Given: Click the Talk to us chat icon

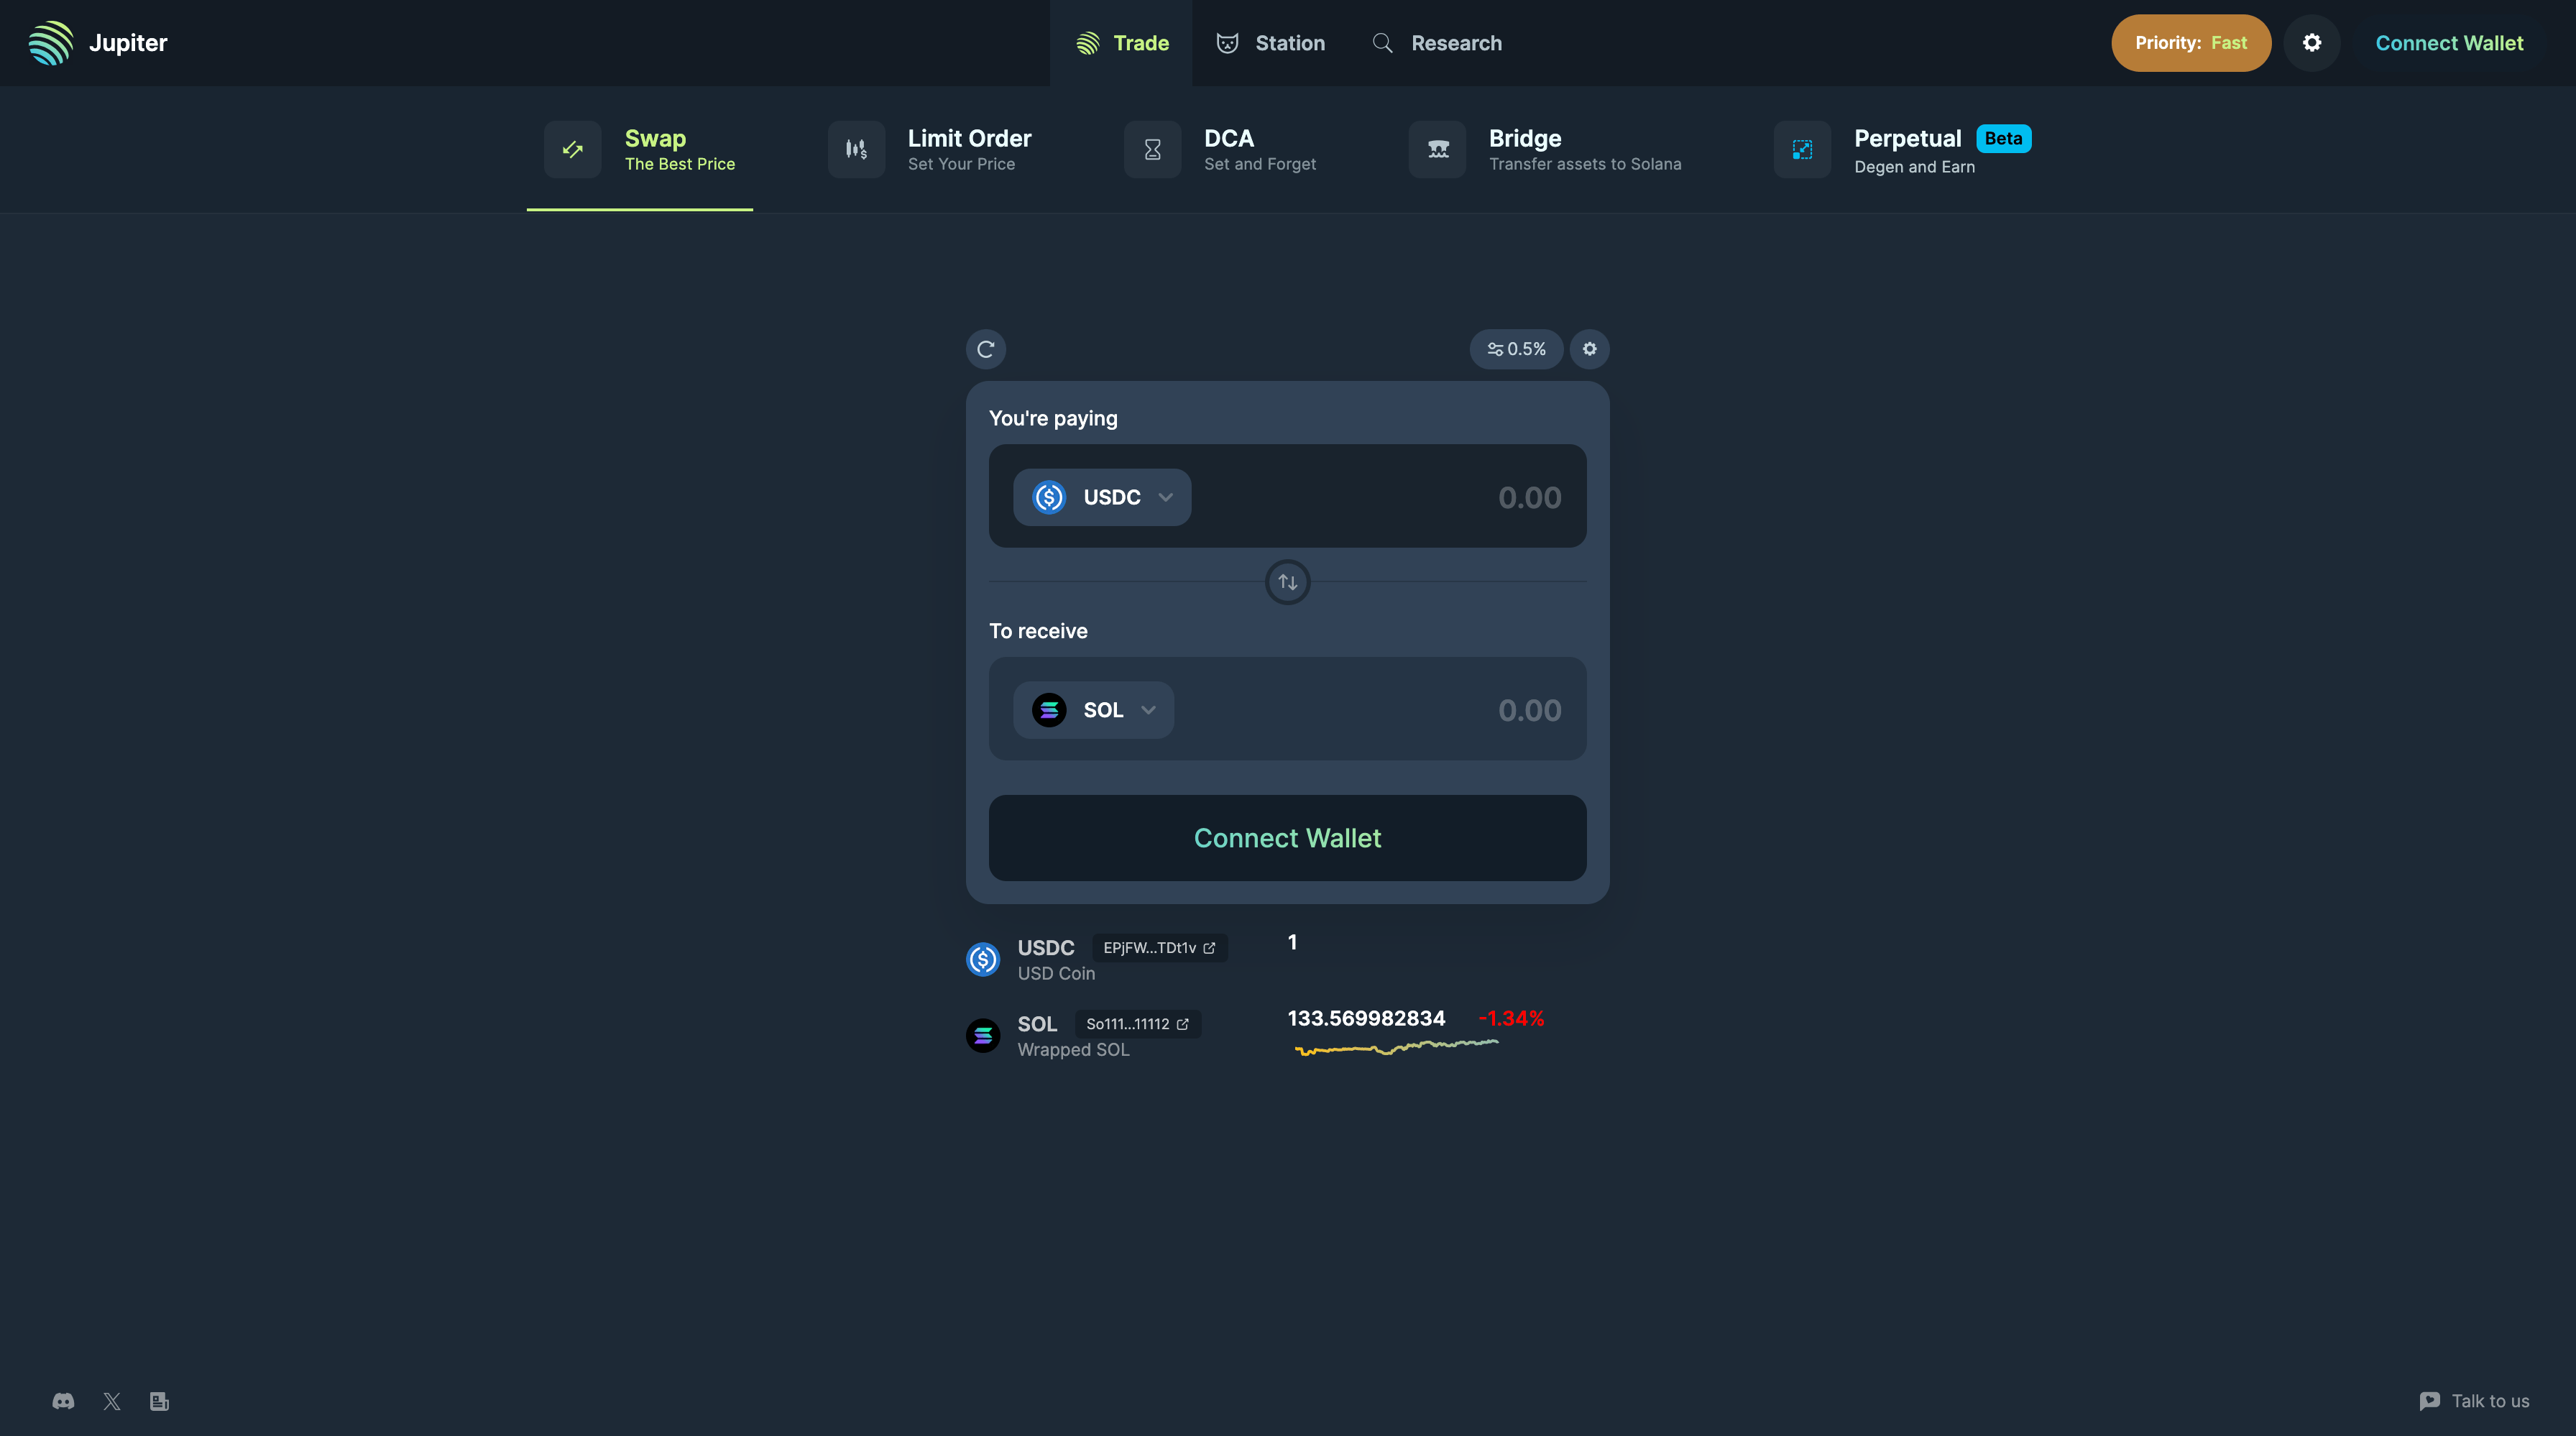Looking at the screenshot, I should click(2429, 1401).
